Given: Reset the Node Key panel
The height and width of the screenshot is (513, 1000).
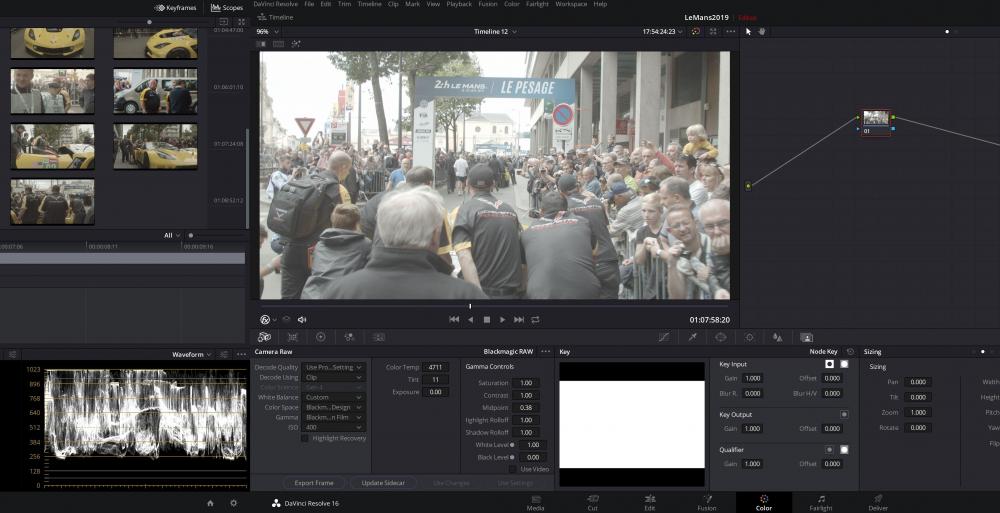Looking at the screenshot, I should [850, 352].
